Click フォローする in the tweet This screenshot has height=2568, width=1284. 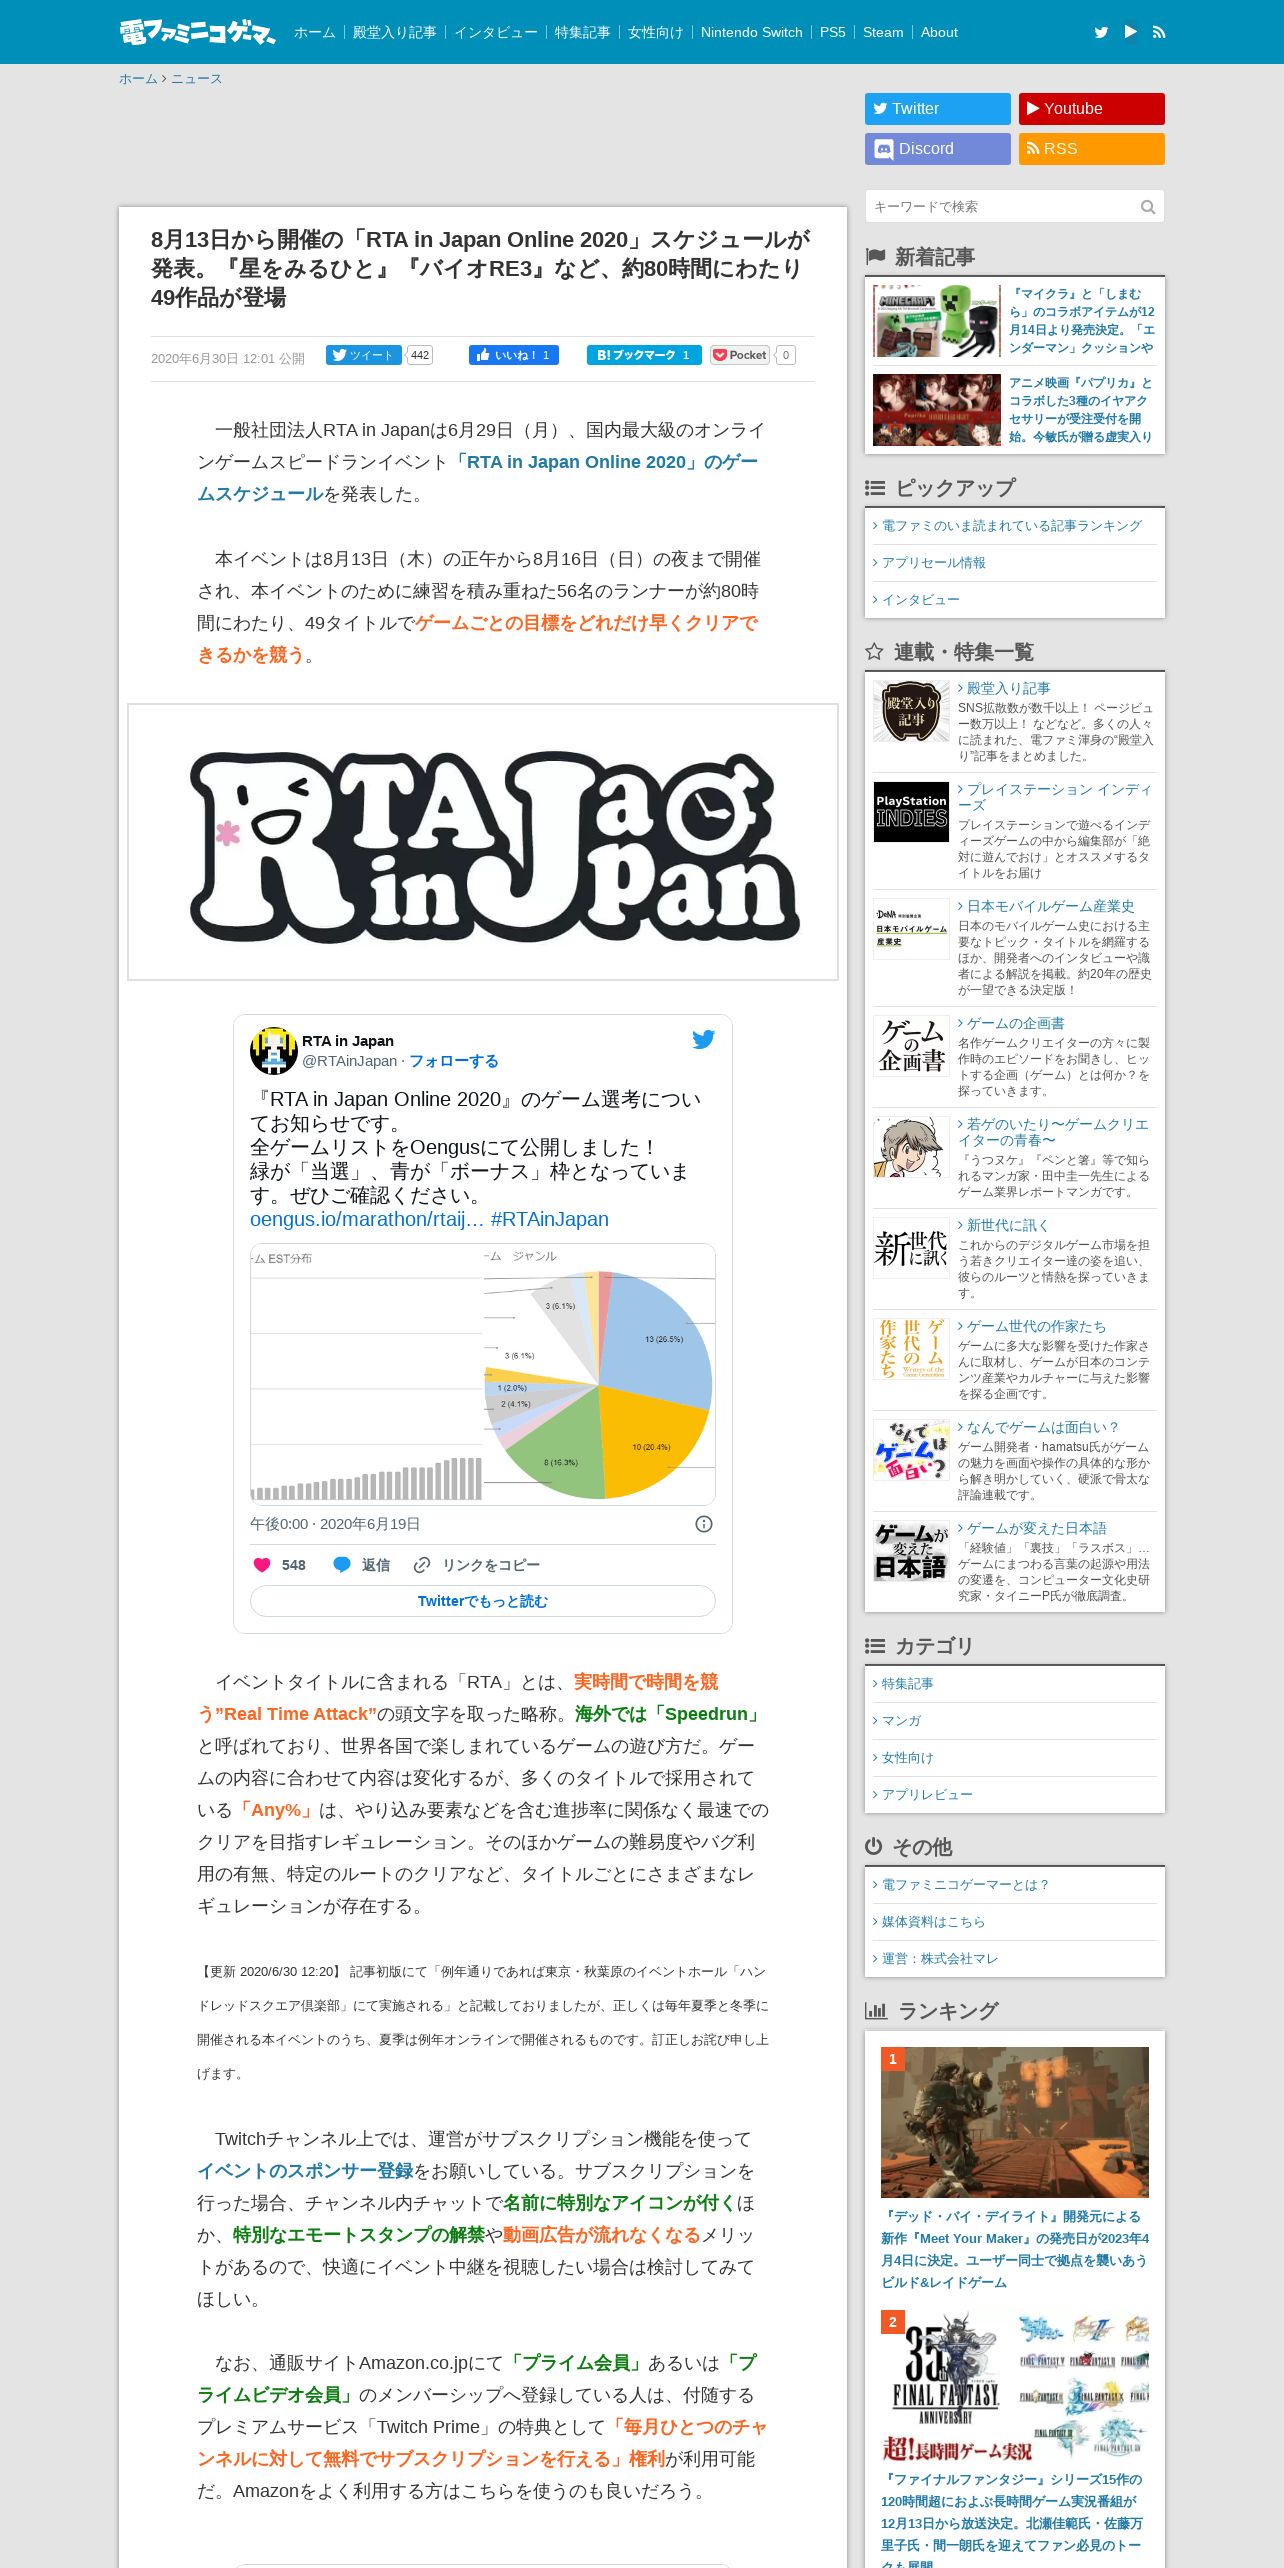453,1061
